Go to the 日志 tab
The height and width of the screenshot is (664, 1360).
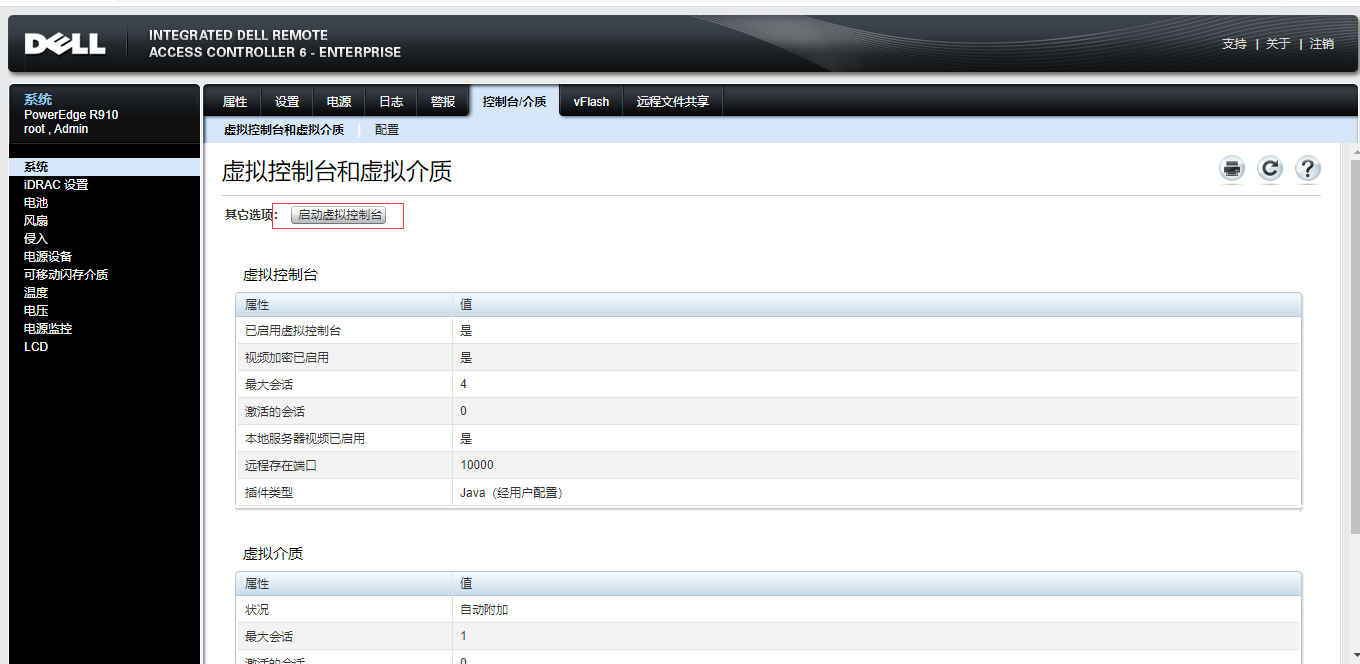click(x=391, y=102)
